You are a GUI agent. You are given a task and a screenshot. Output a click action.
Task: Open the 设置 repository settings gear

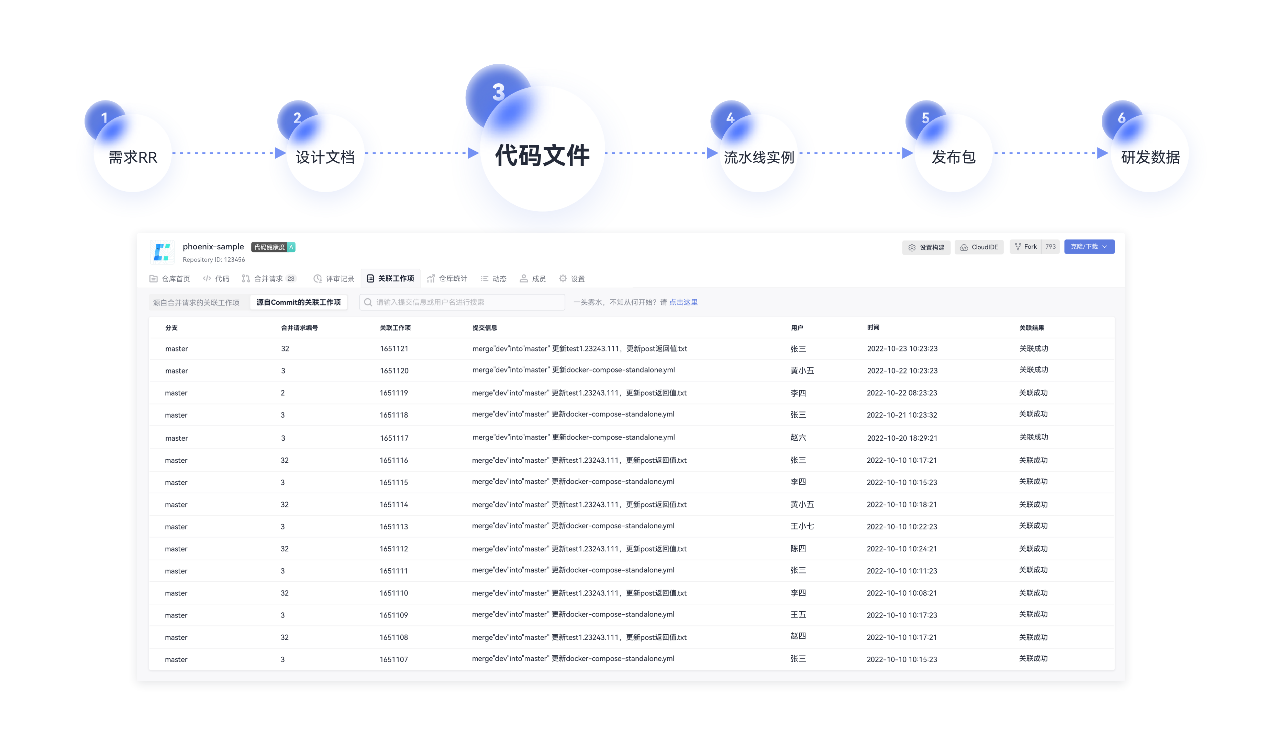tap(576, 278)
